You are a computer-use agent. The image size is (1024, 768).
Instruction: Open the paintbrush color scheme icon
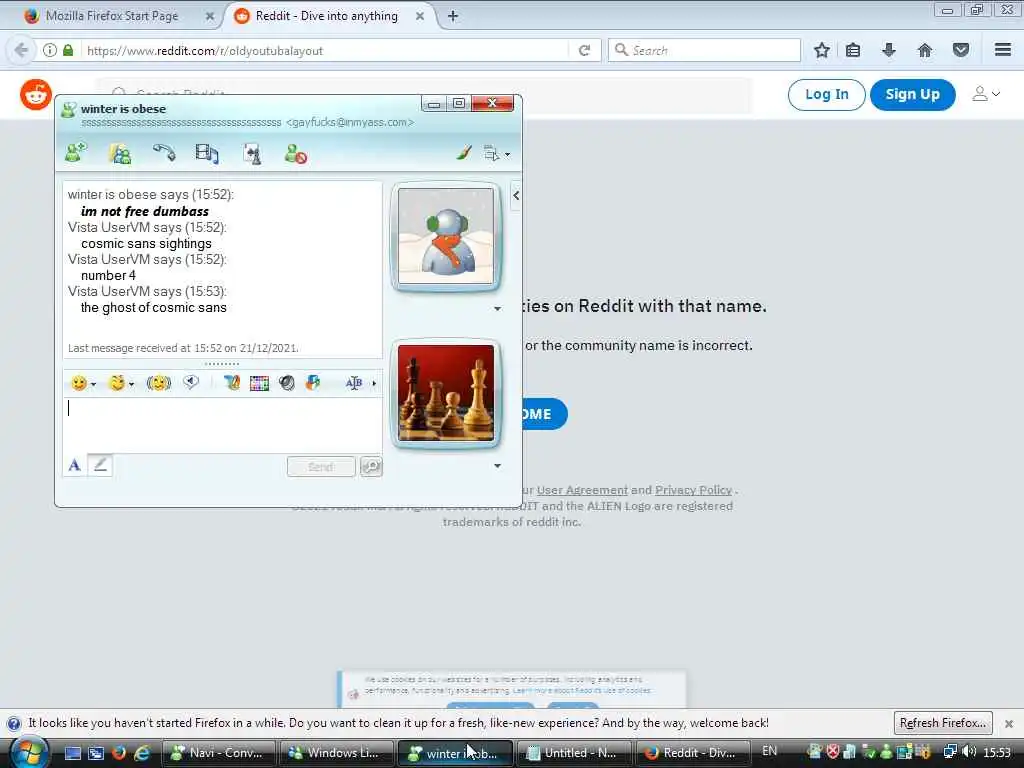pyautogui.click(x=464, y=153)
